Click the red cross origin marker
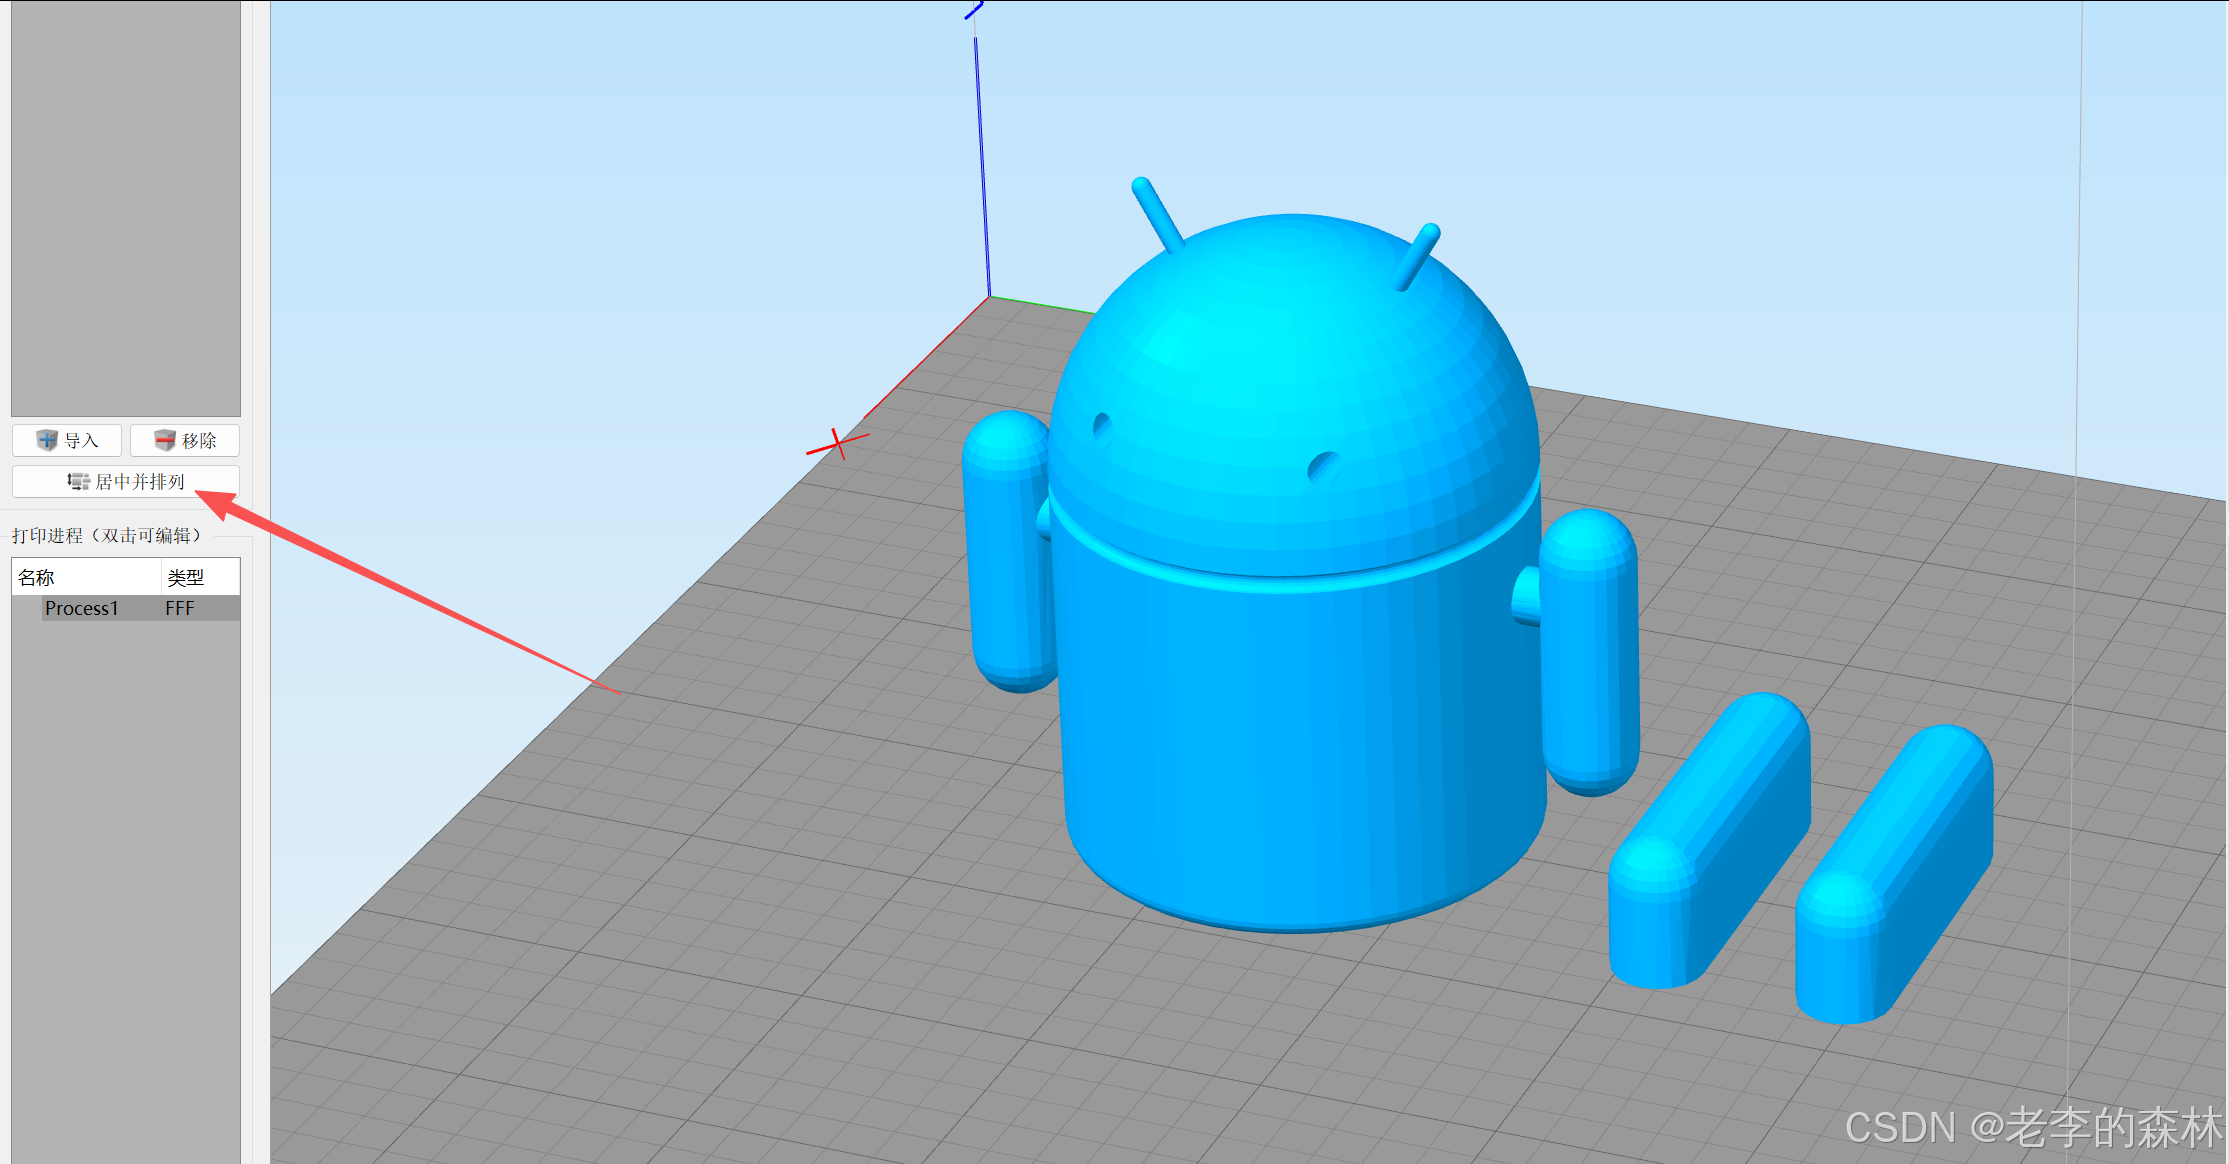2229x1164 pixels. (x=837, y=443)
